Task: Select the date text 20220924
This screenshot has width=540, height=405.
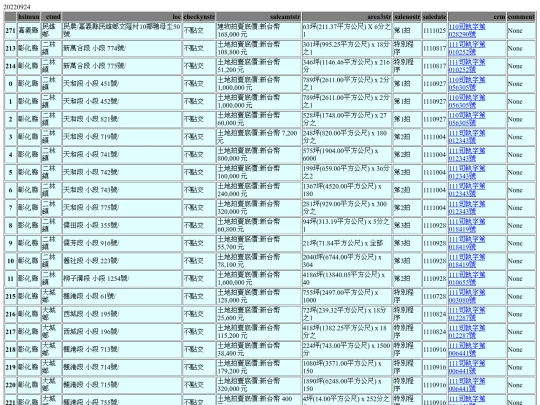Action: (17, 7)
